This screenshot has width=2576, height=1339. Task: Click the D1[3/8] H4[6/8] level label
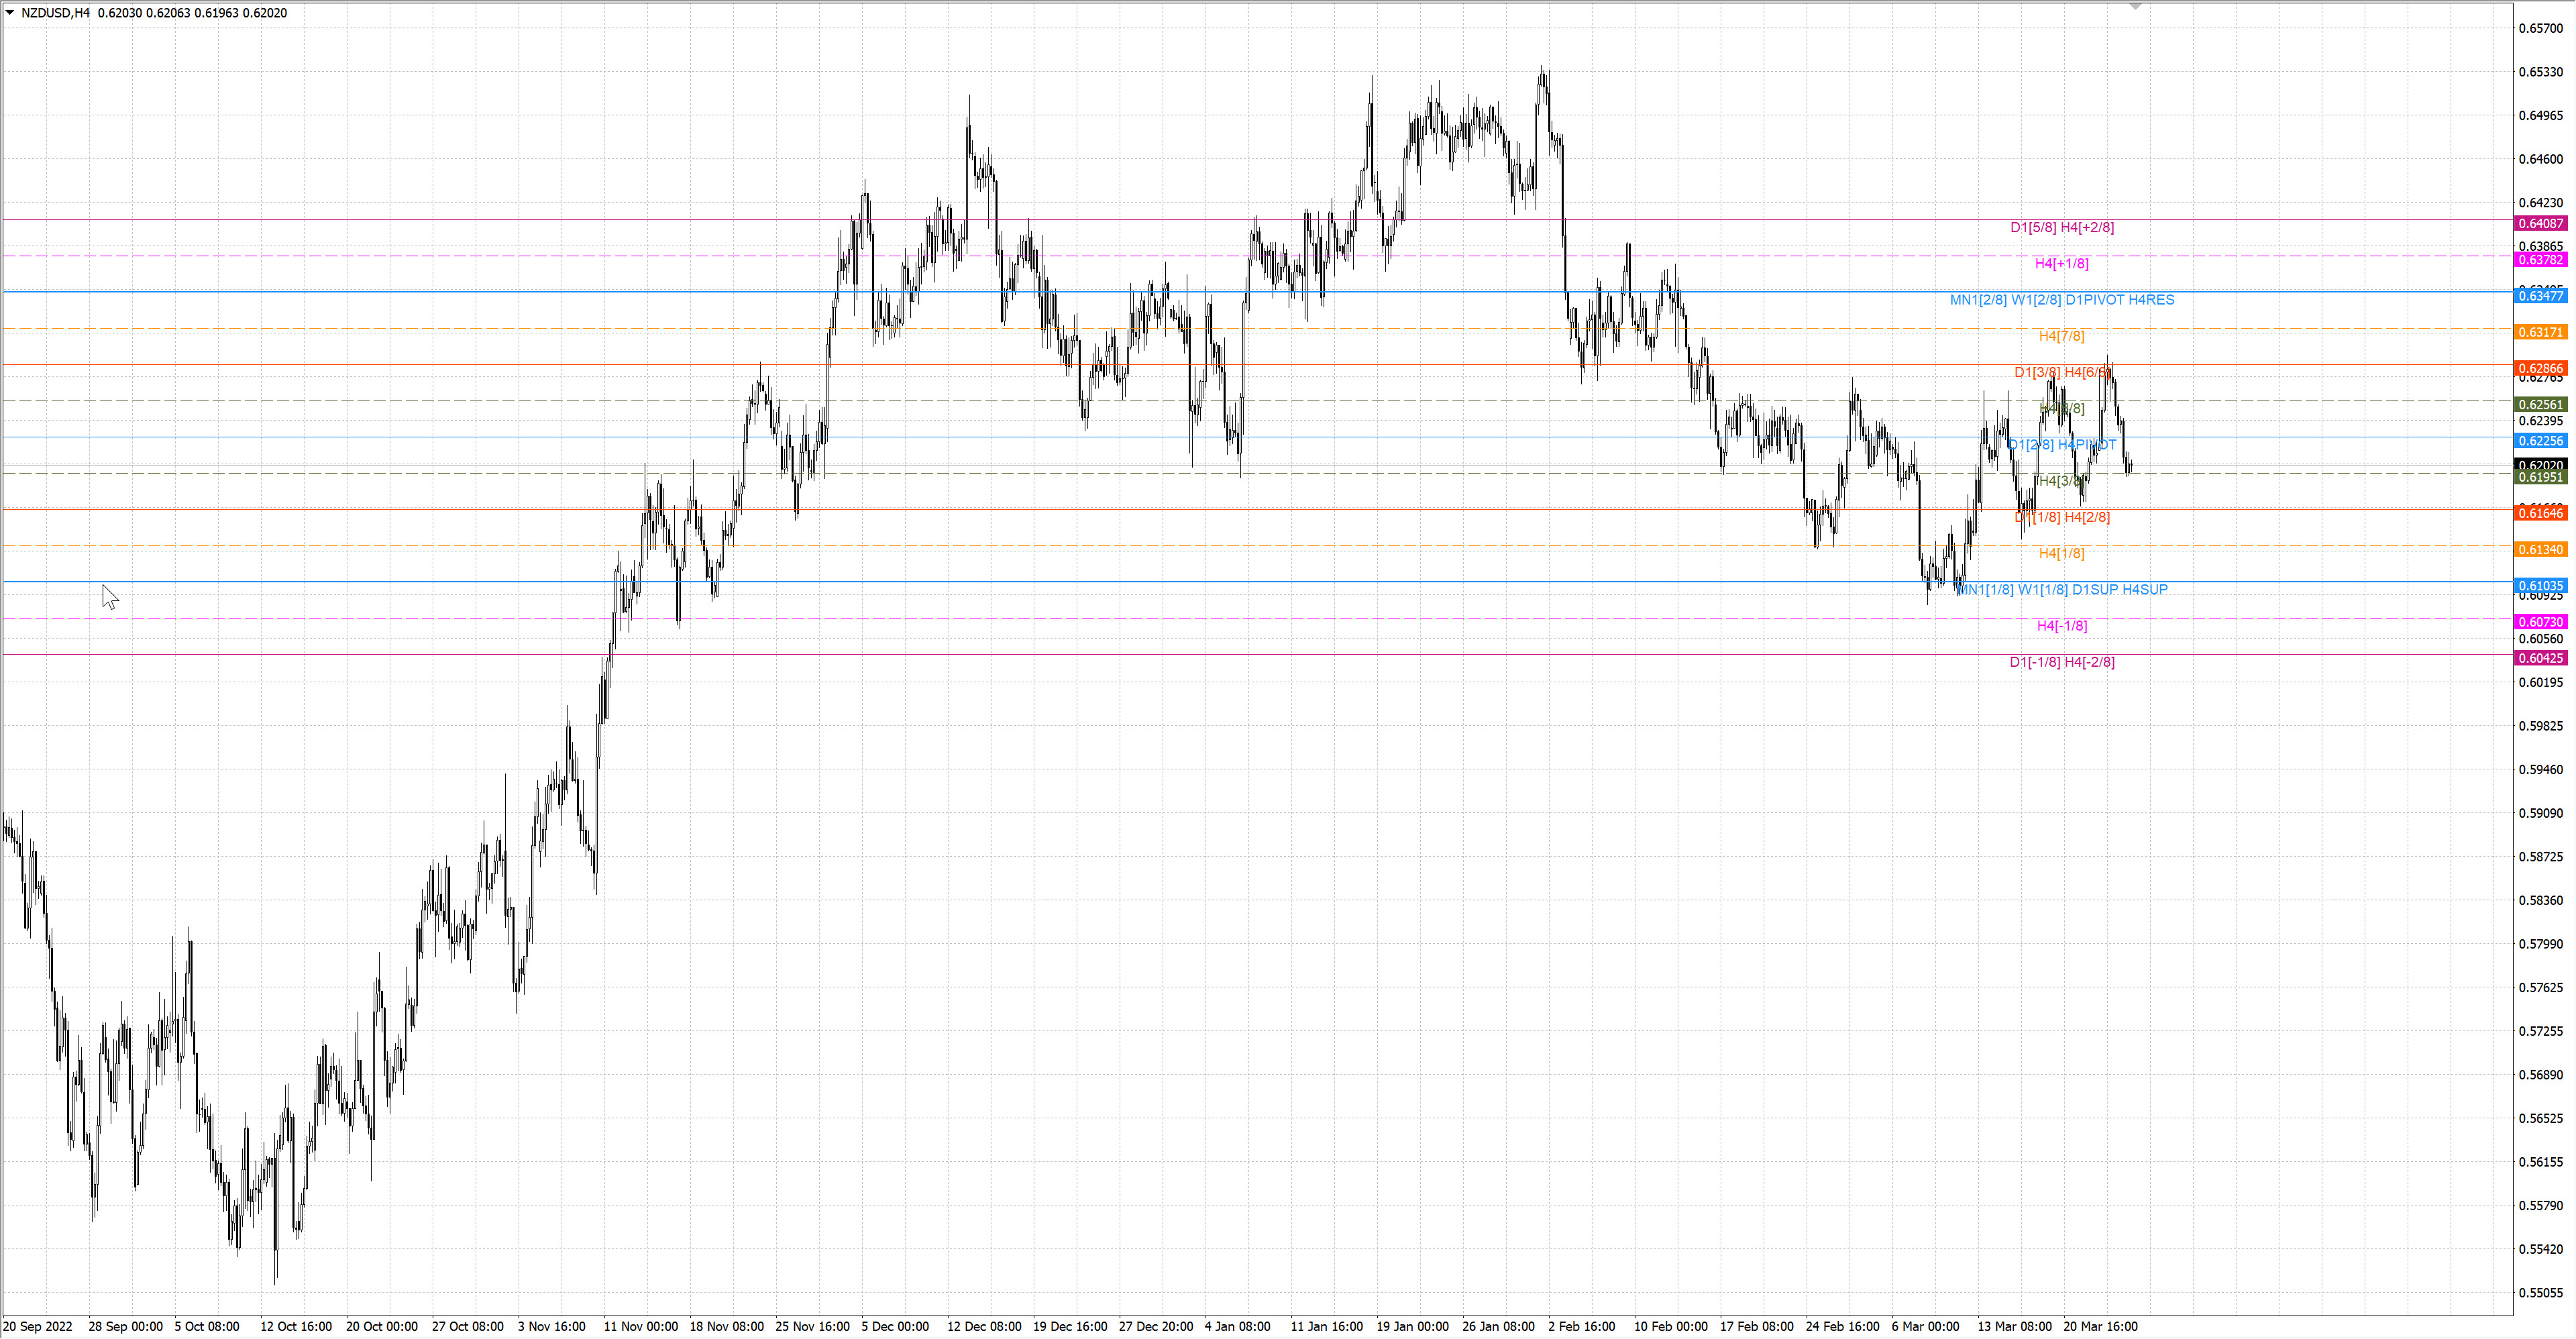[2062, 373]
